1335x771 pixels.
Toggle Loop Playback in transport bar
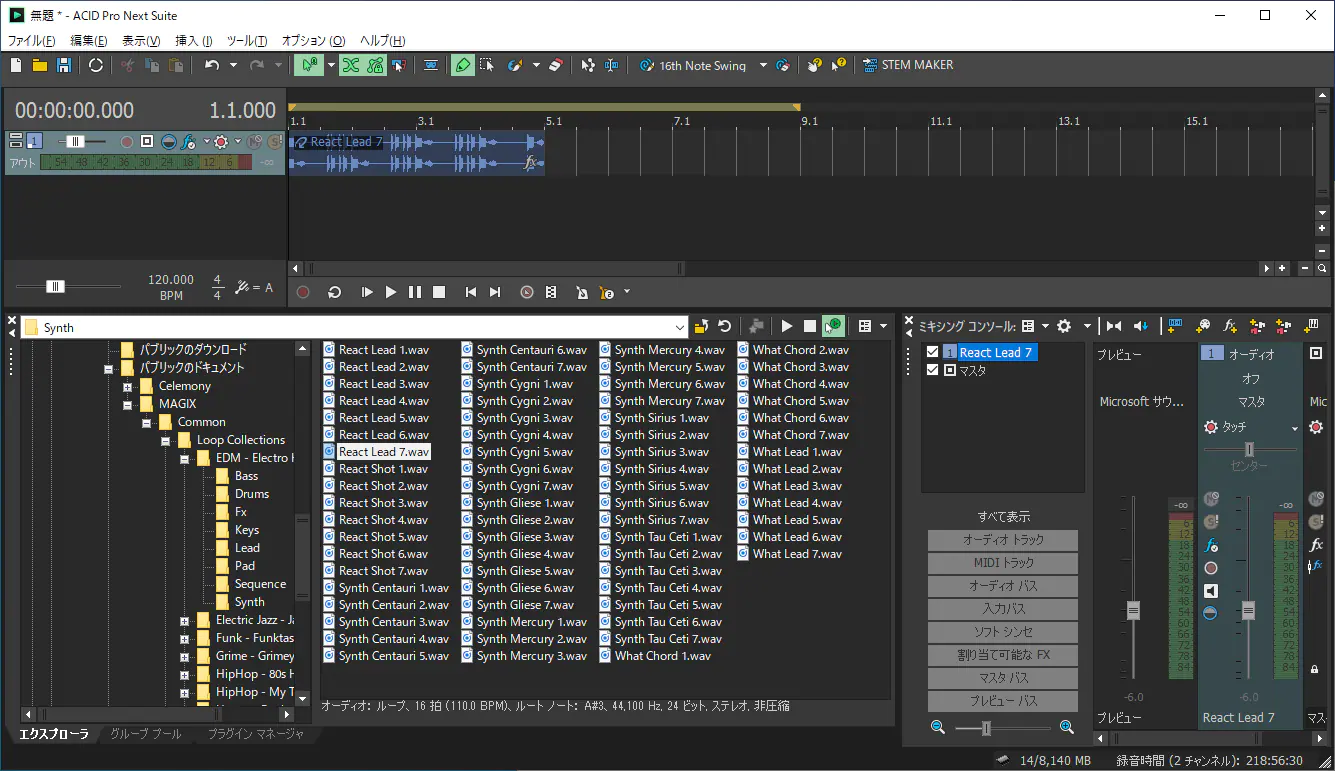tap(334, 292)
